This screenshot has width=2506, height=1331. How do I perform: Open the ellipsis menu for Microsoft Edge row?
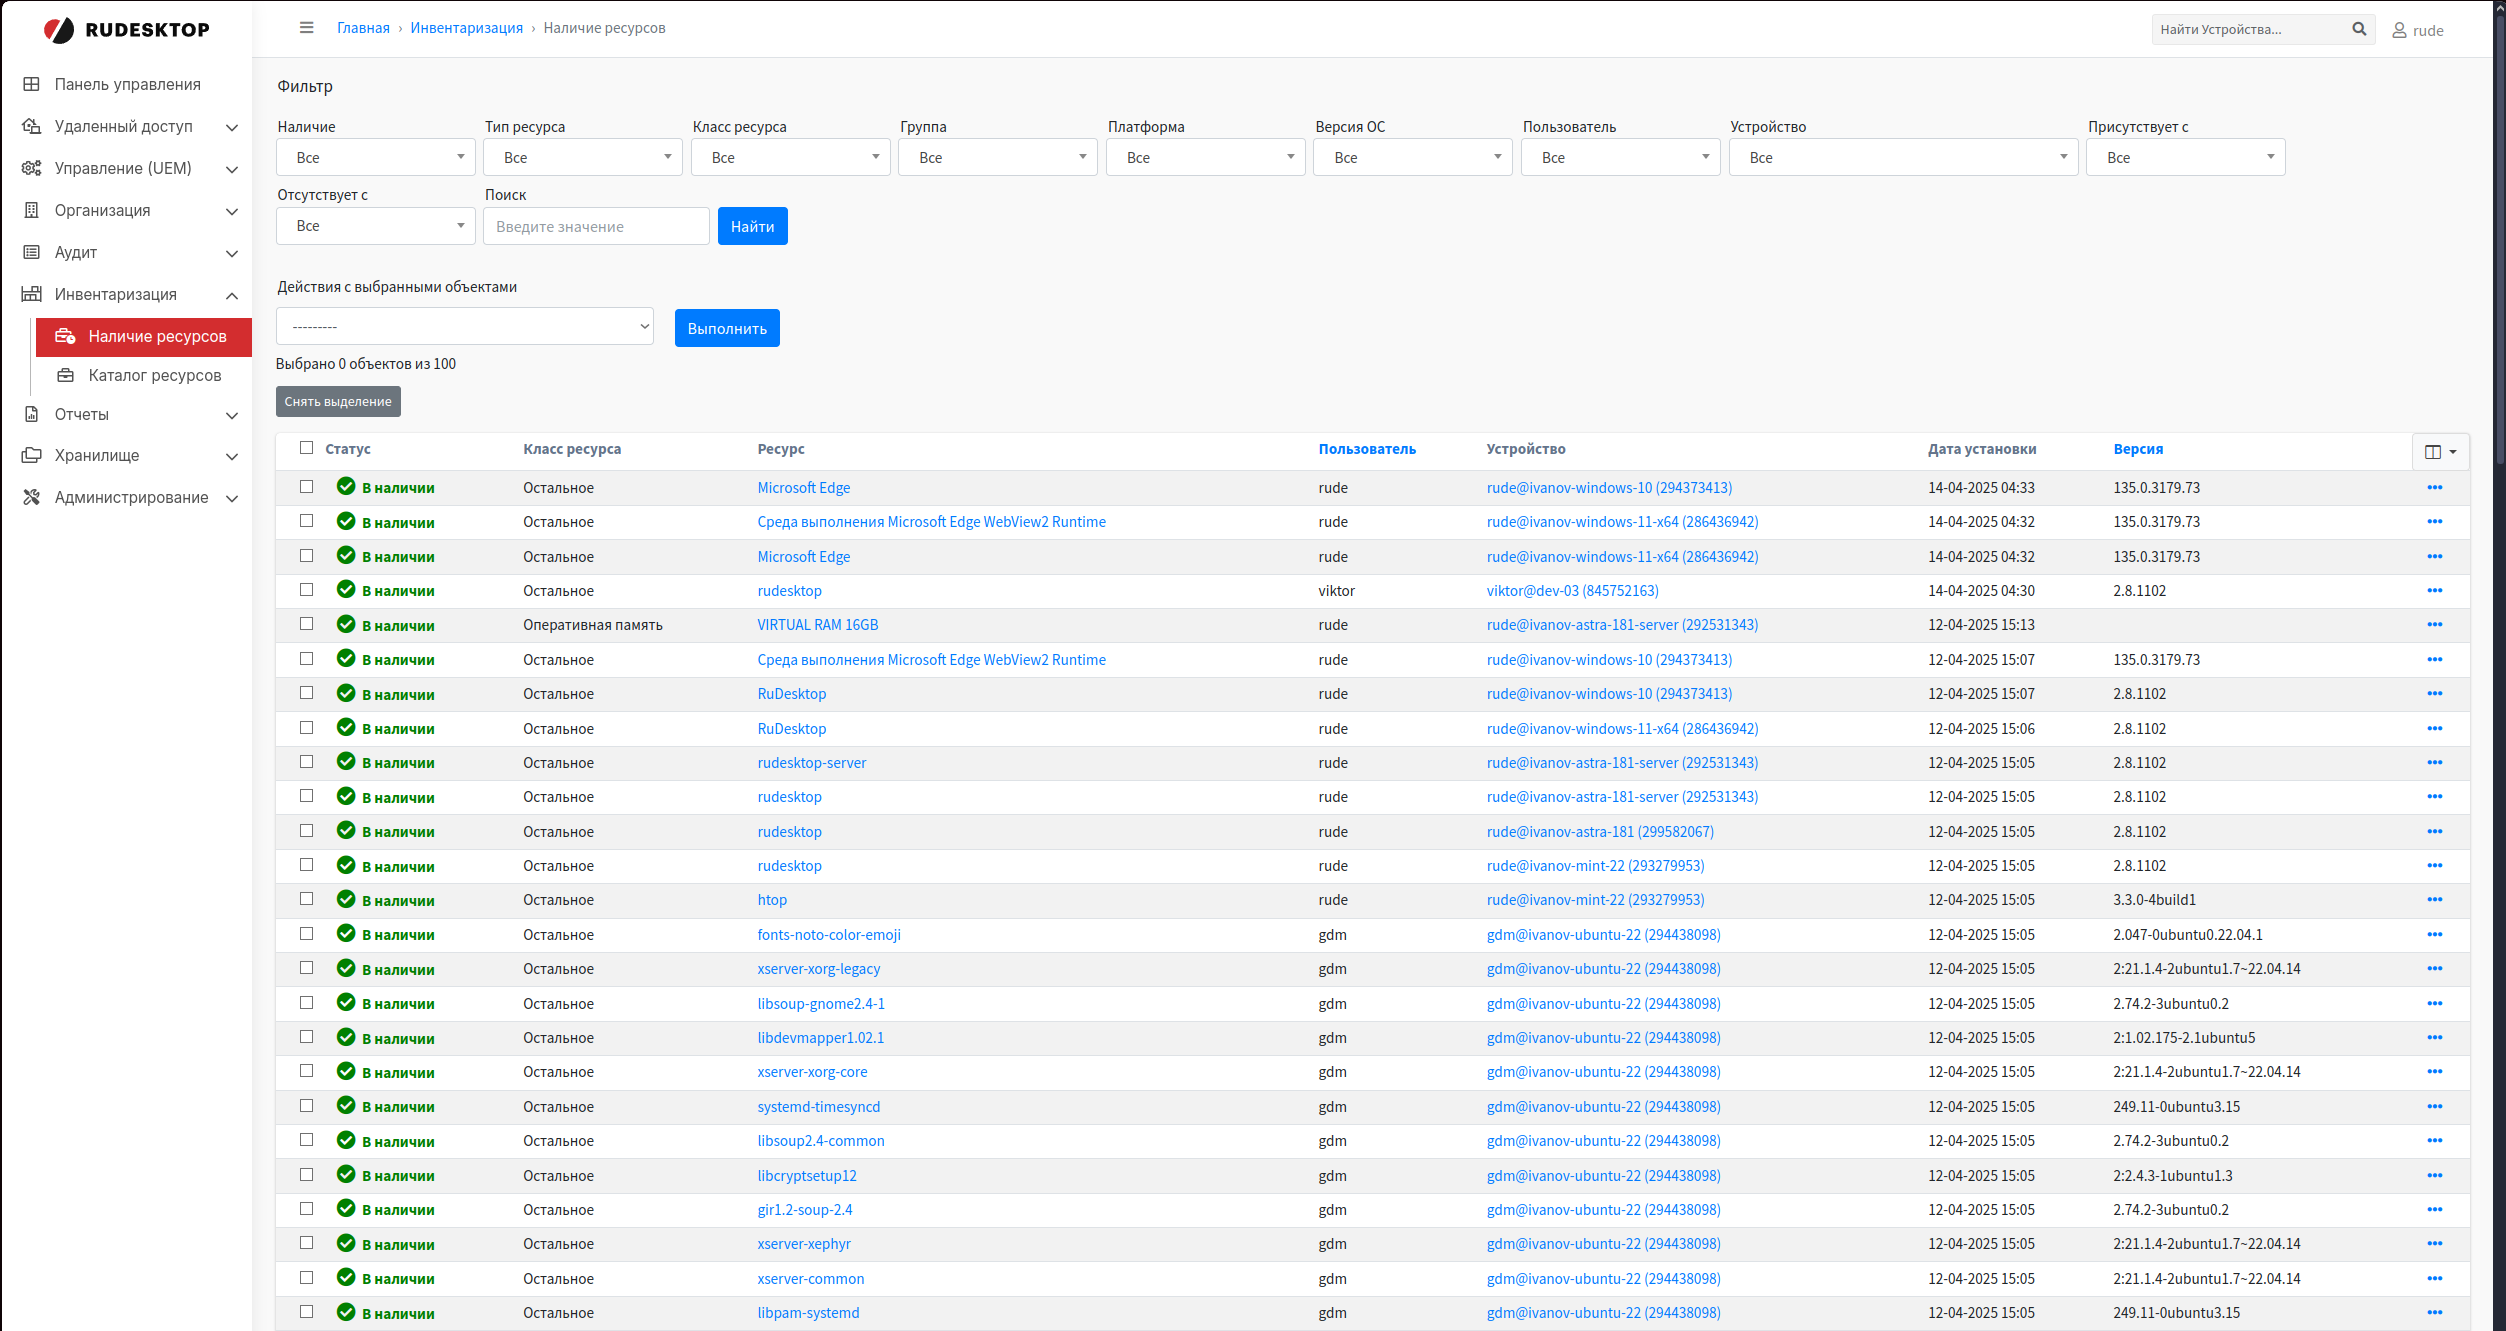2435,487
